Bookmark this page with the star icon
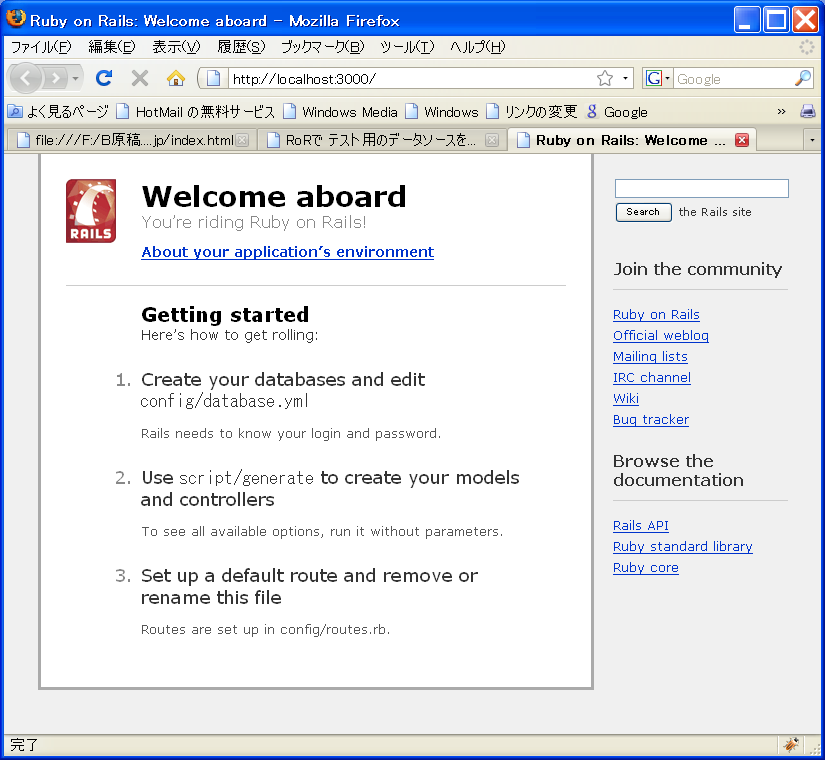Image resolution: width=825 pixels, height=760 pixels. (x=605, y=78)
